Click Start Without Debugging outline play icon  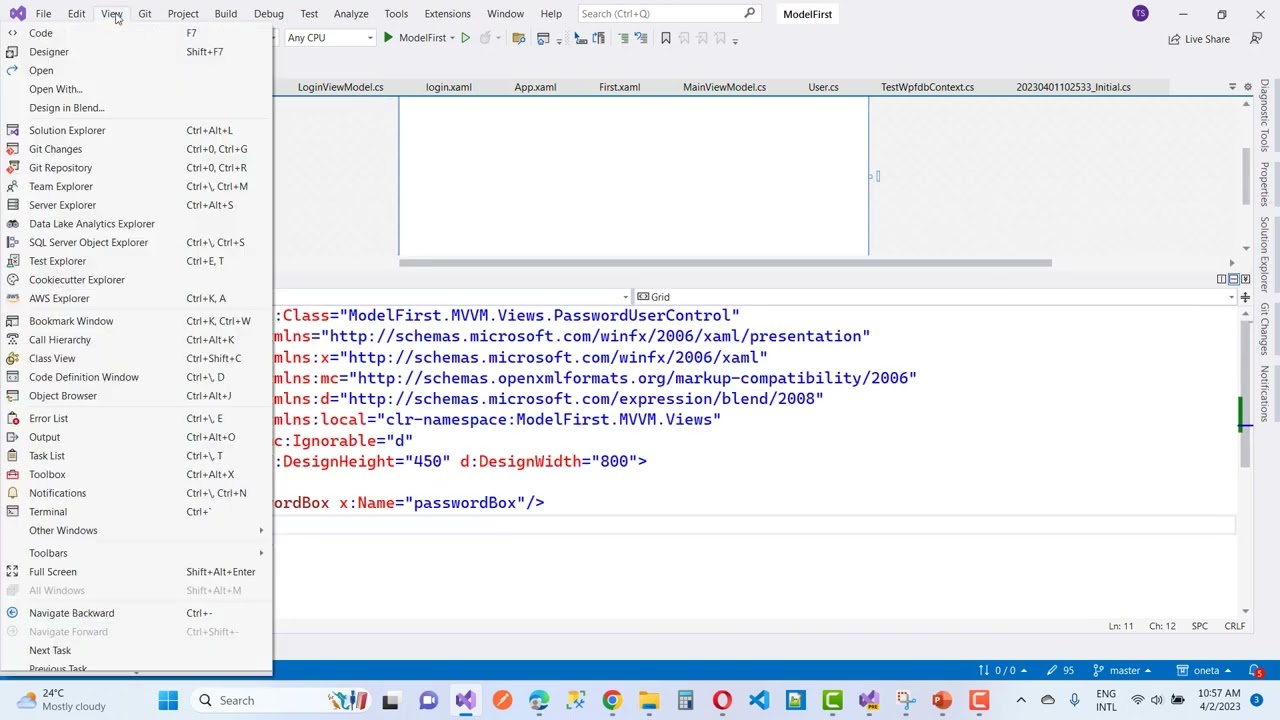[465, 38]
